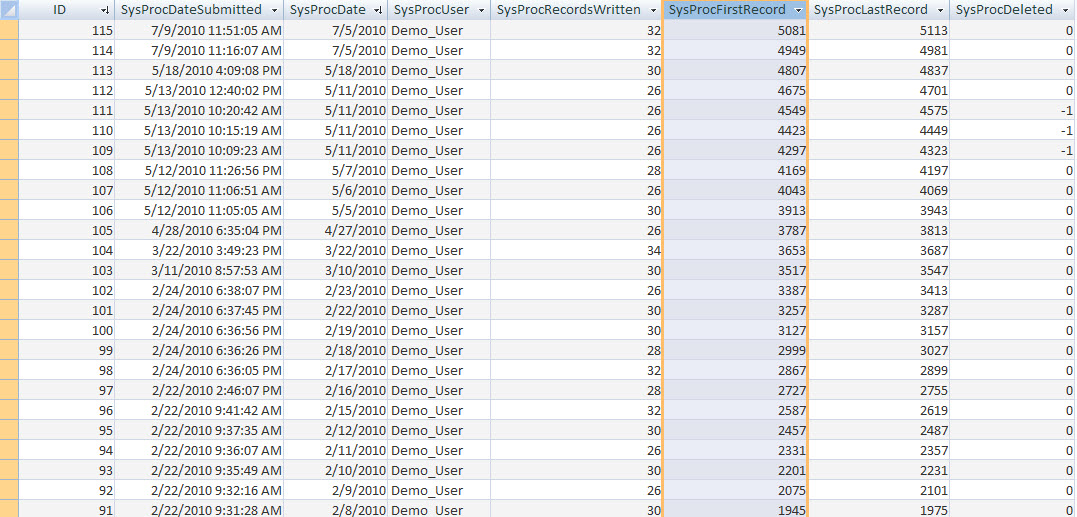1077x517 pixels.
Task: Click last record value 4837
Action: (x=878, y=70)
